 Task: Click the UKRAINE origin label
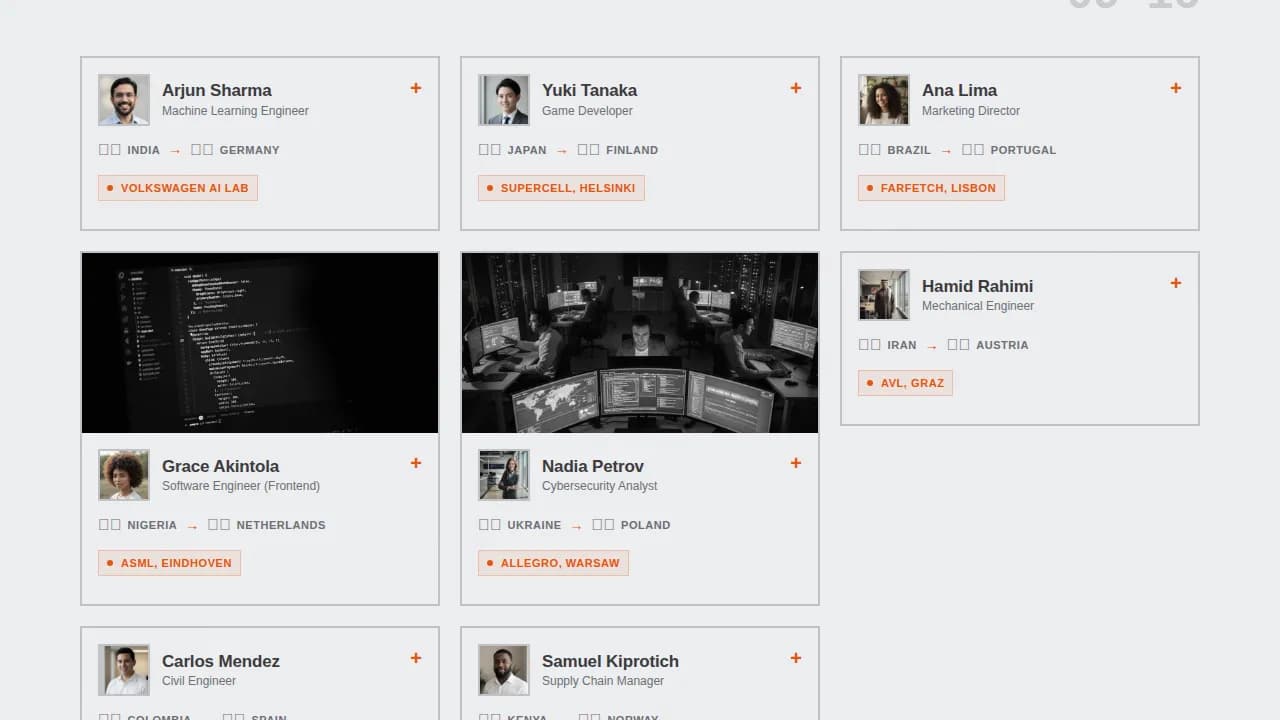534,525
